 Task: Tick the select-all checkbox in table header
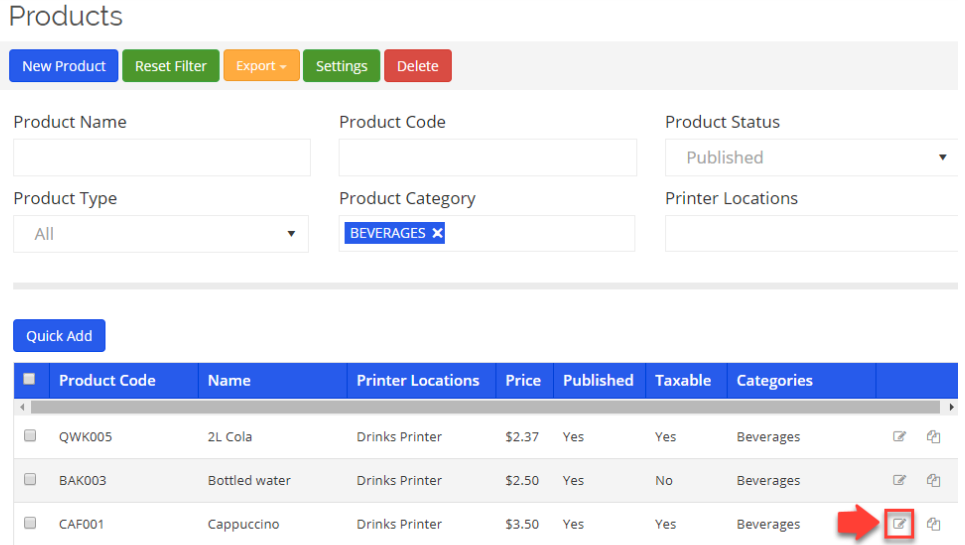pyautogui.click(x=29, y=379)
